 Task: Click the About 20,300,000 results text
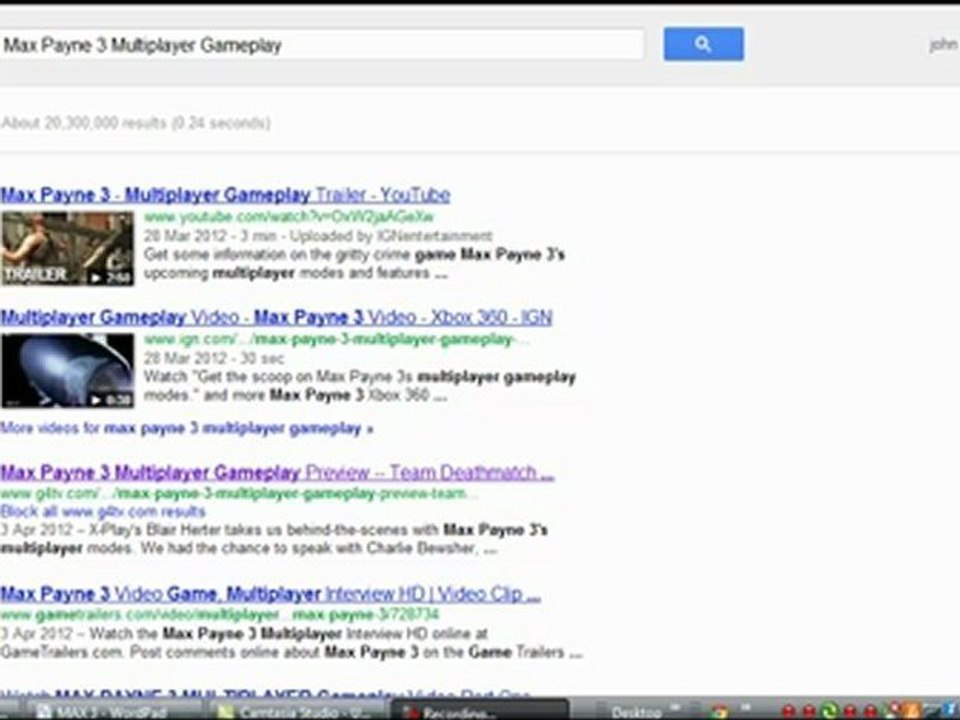(135, 123)
